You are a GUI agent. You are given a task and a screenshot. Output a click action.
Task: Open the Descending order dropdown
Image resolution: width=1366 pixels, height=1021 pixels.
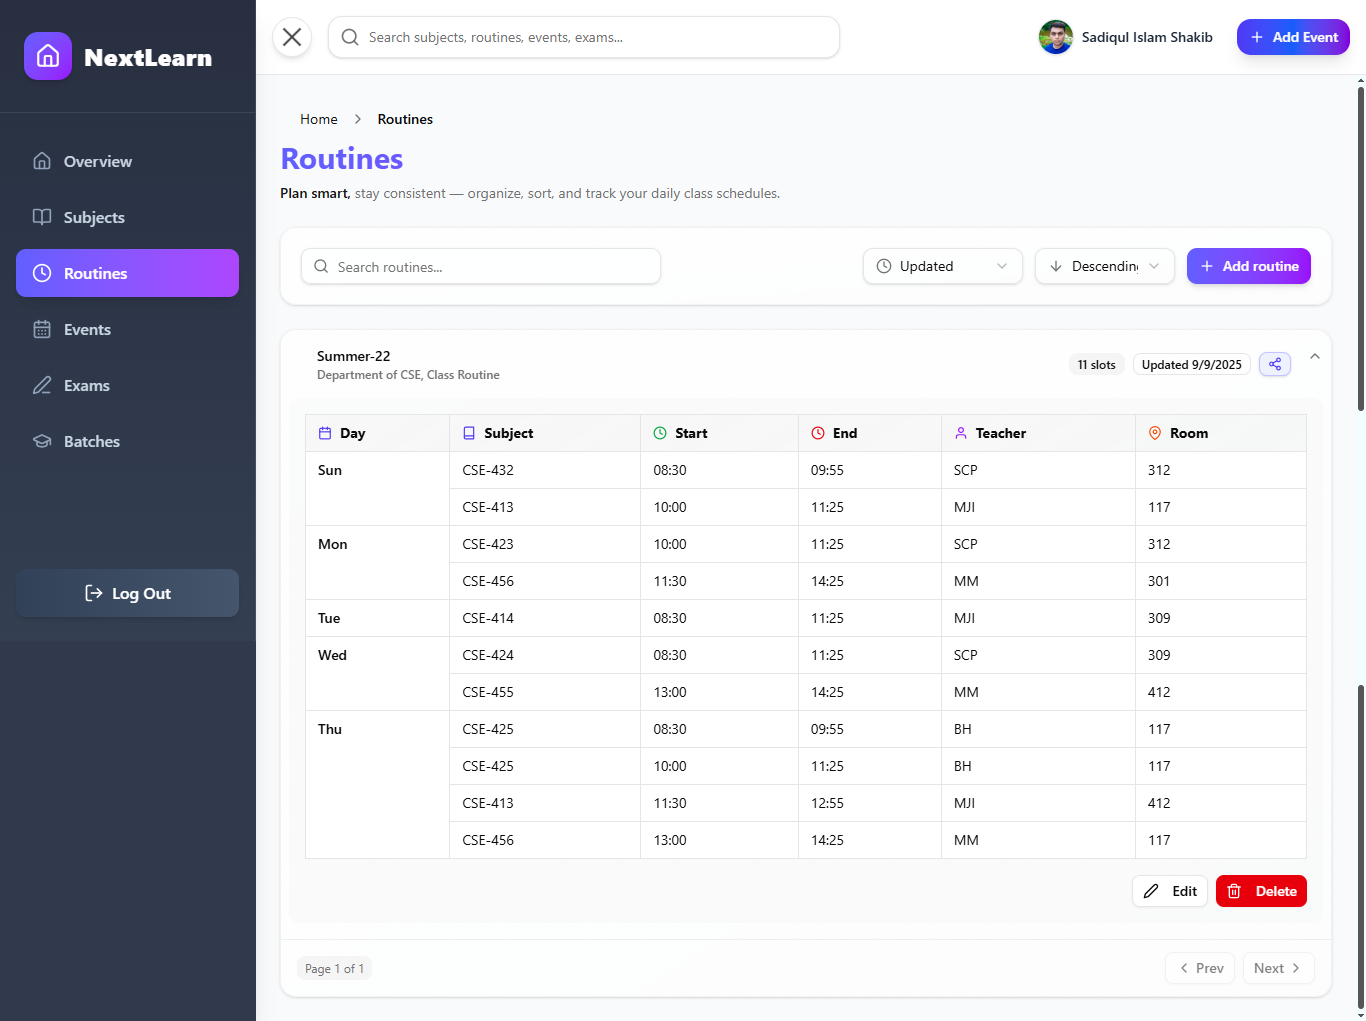click(1104, 266)
